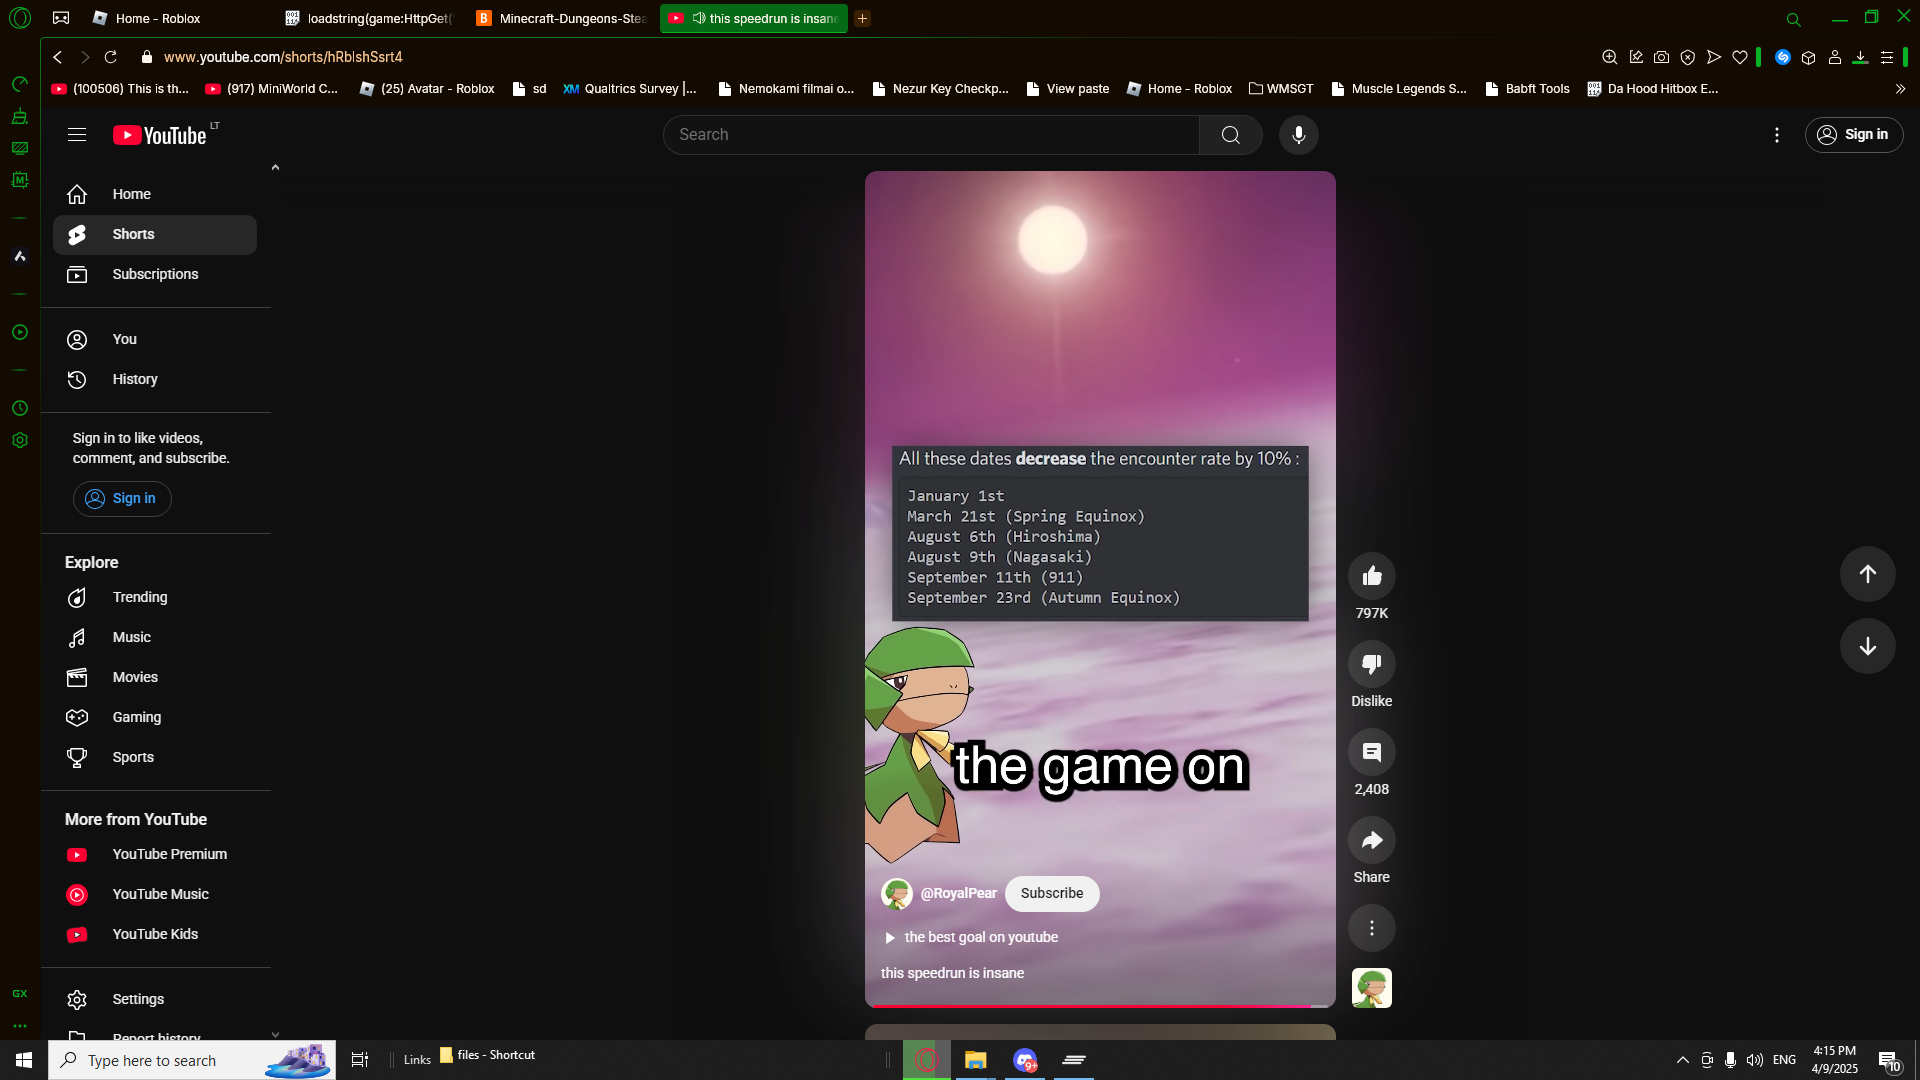The image size is (1920, 1080).
Task: Open the volume control in system tray
Action: coord(1755,1060)
